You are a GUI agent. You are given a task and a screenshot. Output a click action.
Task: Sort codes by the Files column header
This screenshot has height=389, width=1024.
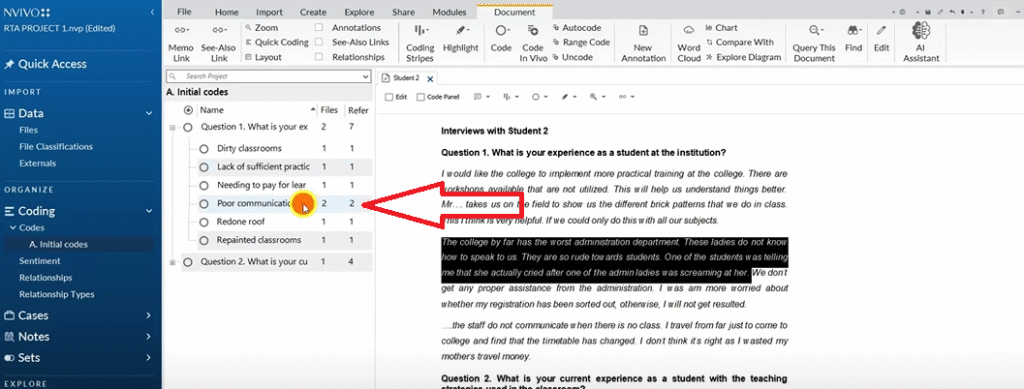point(329,110)
